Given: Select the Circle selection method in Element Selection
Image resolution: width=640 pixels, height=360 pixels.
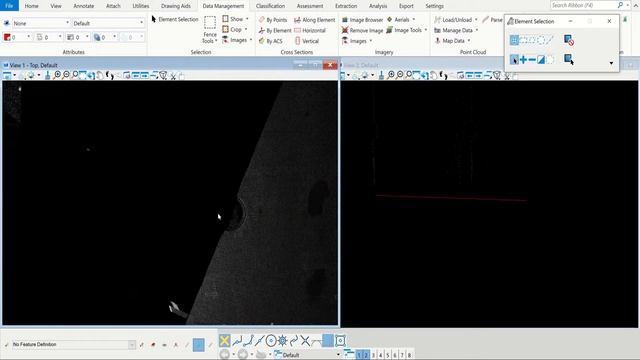Looking at the screenshot, I should [x=541, y=40].
